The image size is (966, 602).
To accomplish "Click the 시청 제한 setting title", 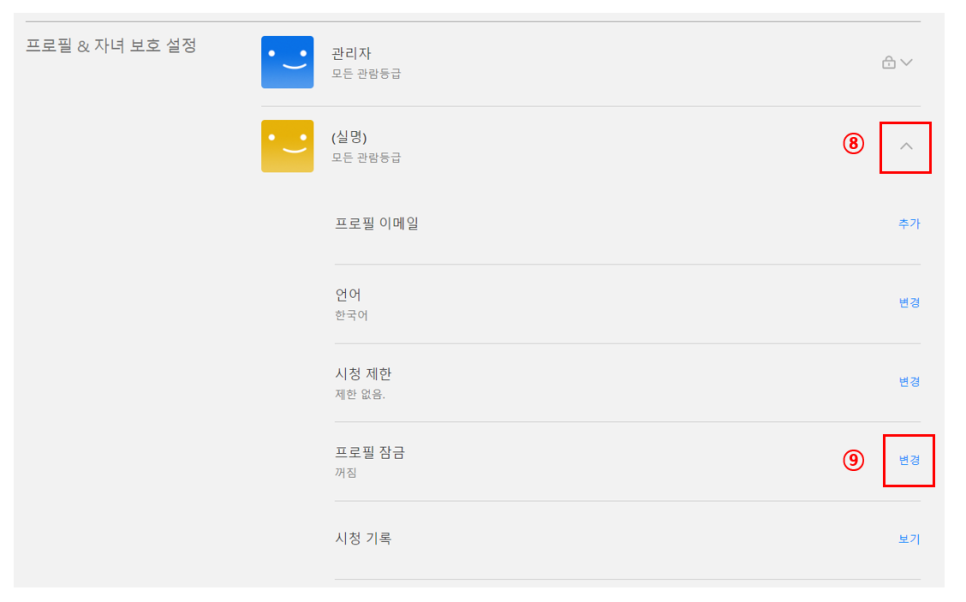I will point(363,374).
